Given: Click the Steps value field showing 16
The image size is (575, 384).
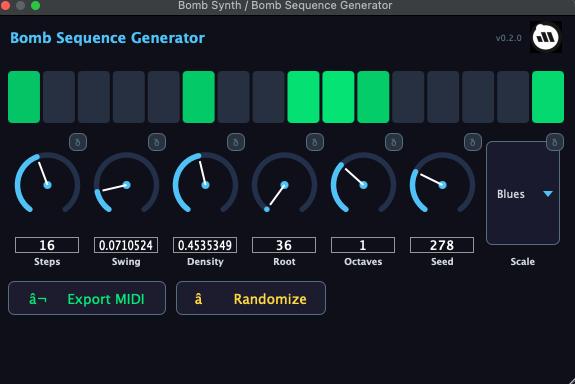Looking at the screenshot, I should (x=47, y=245).
